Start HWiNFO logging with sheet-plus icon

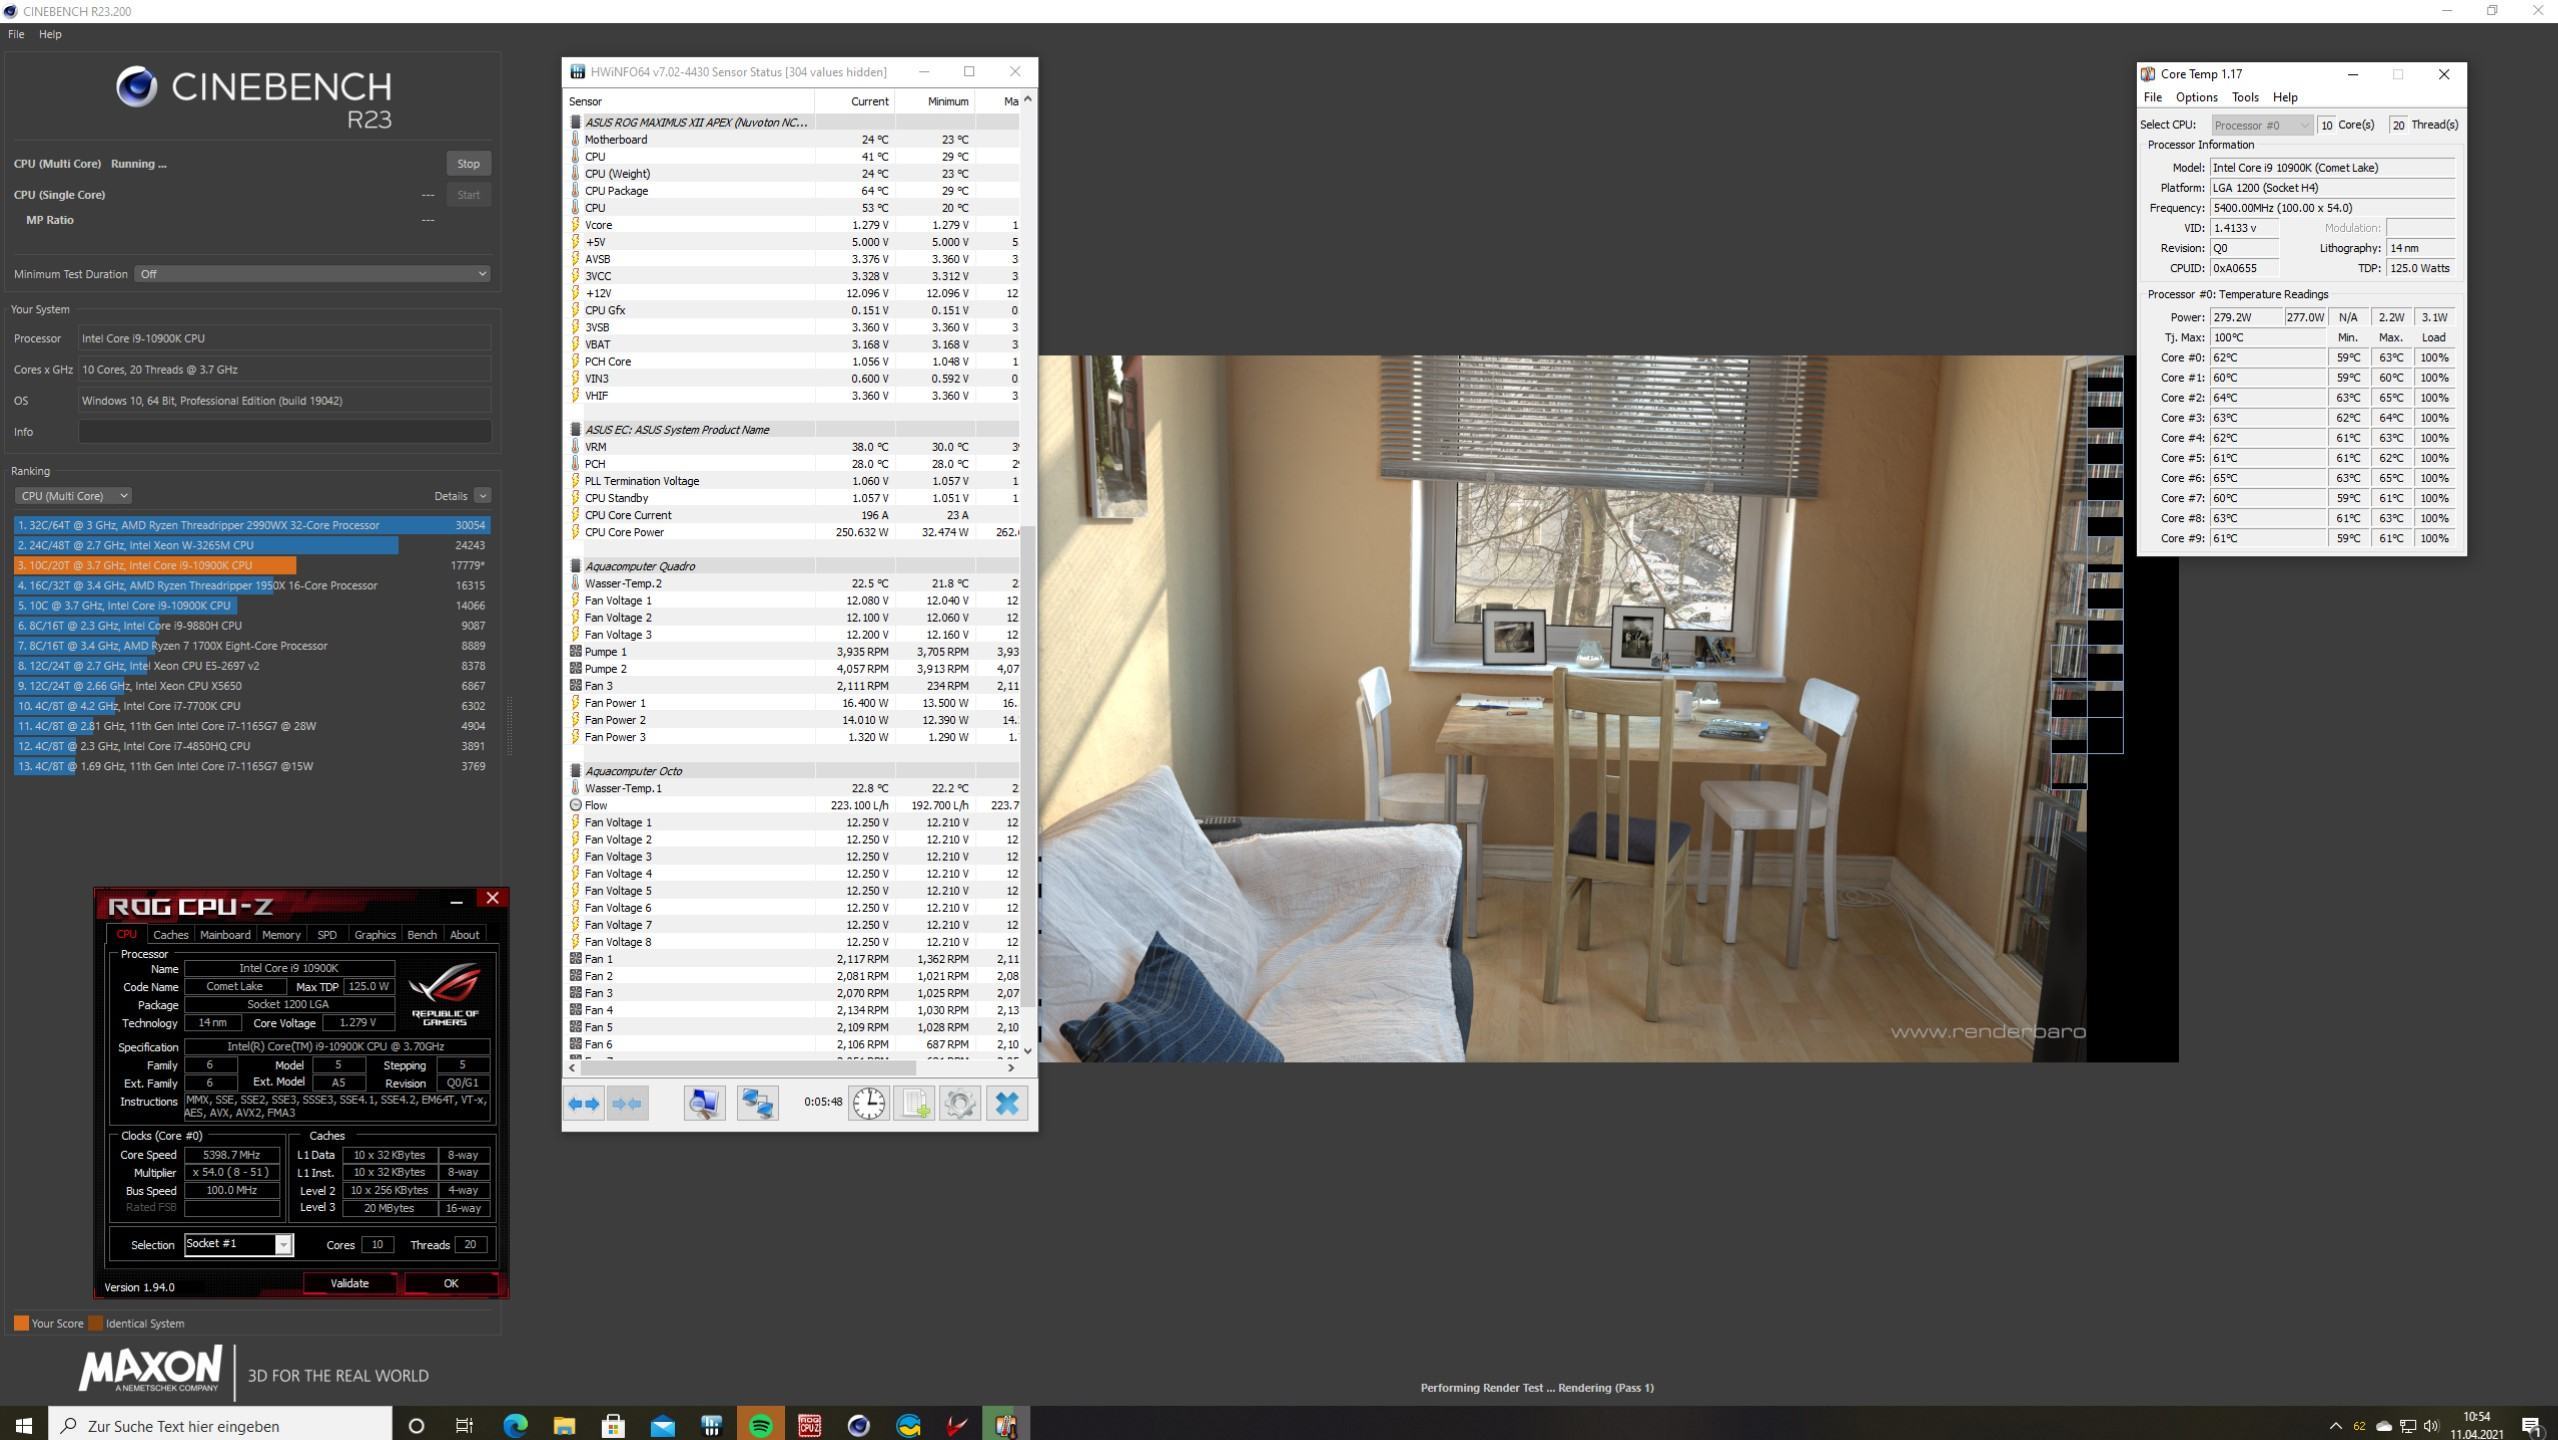point(914,1104)
